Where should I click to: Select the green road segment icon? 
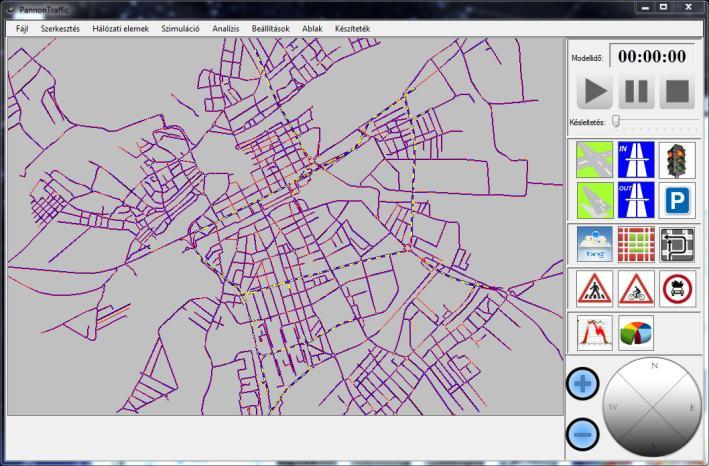click(595, 200)
